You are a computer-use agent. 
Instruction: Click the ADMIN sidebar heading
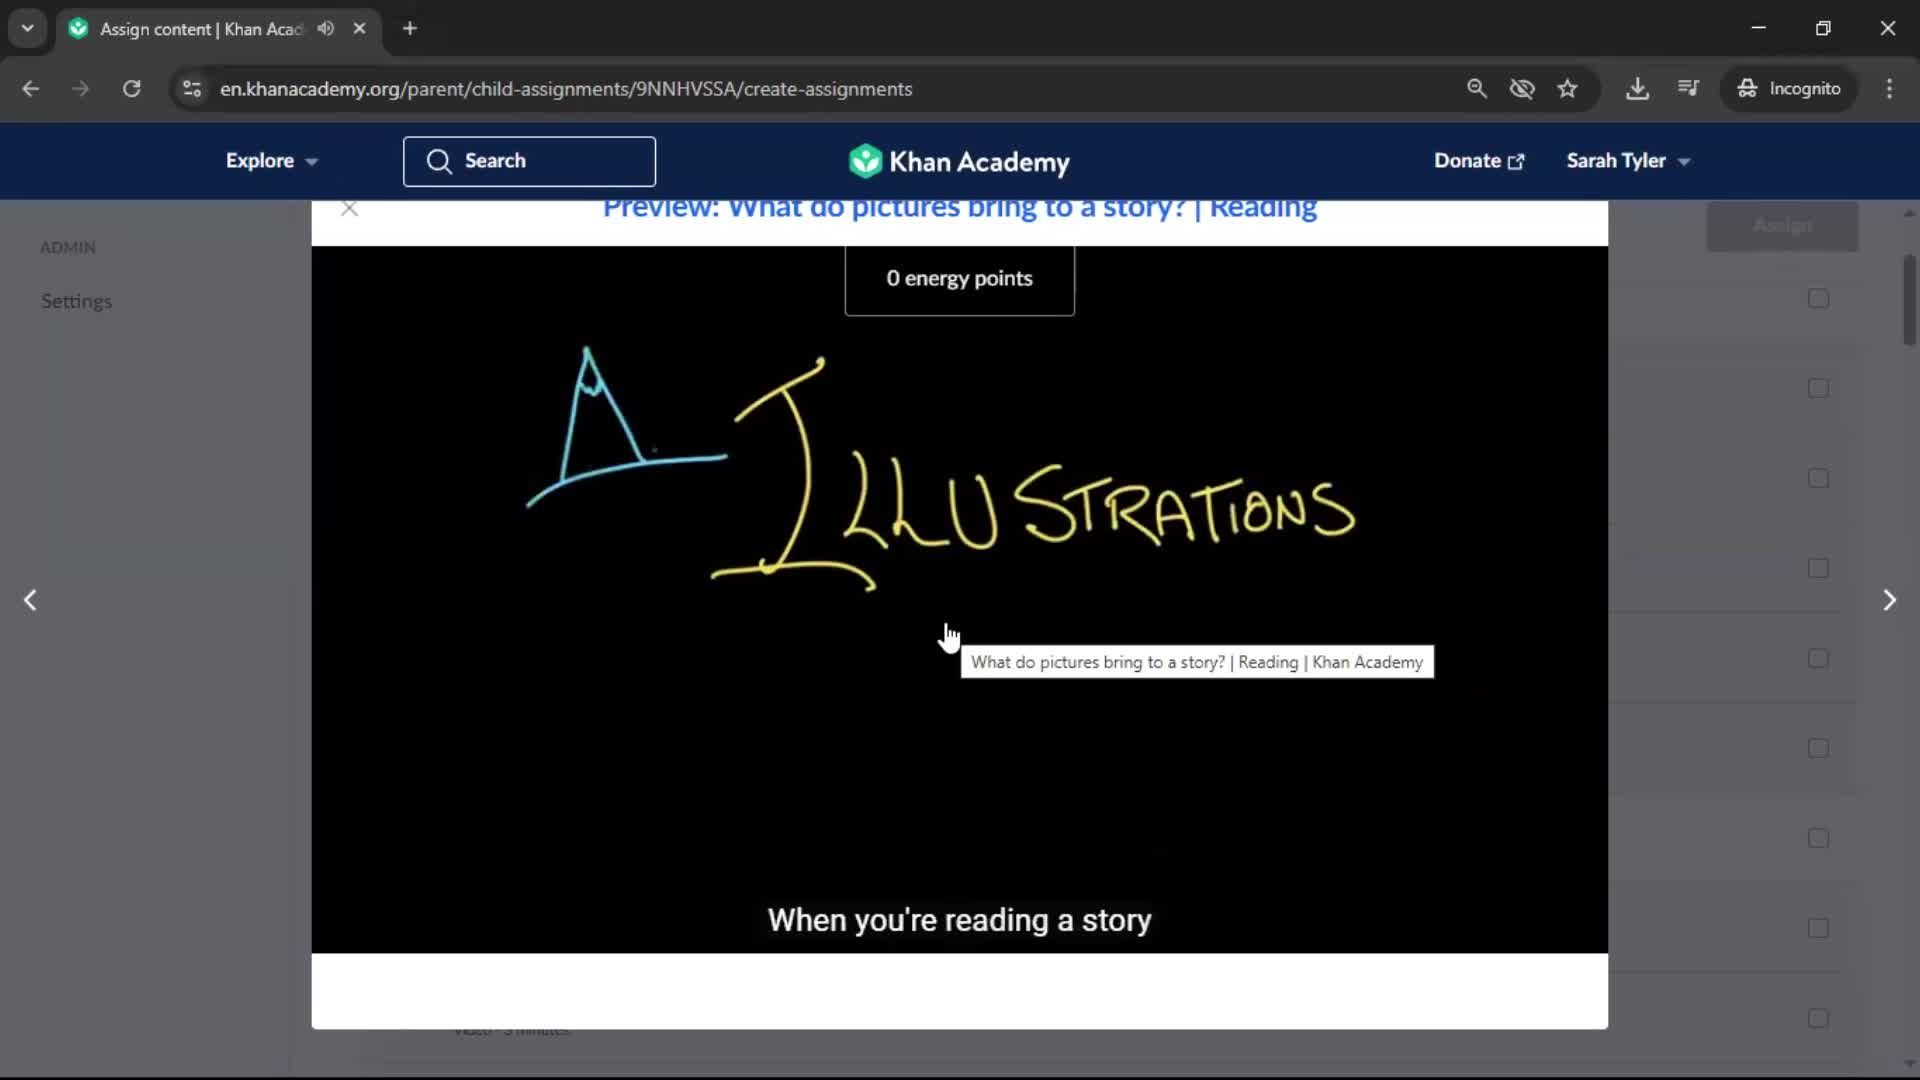click(68, 247)
